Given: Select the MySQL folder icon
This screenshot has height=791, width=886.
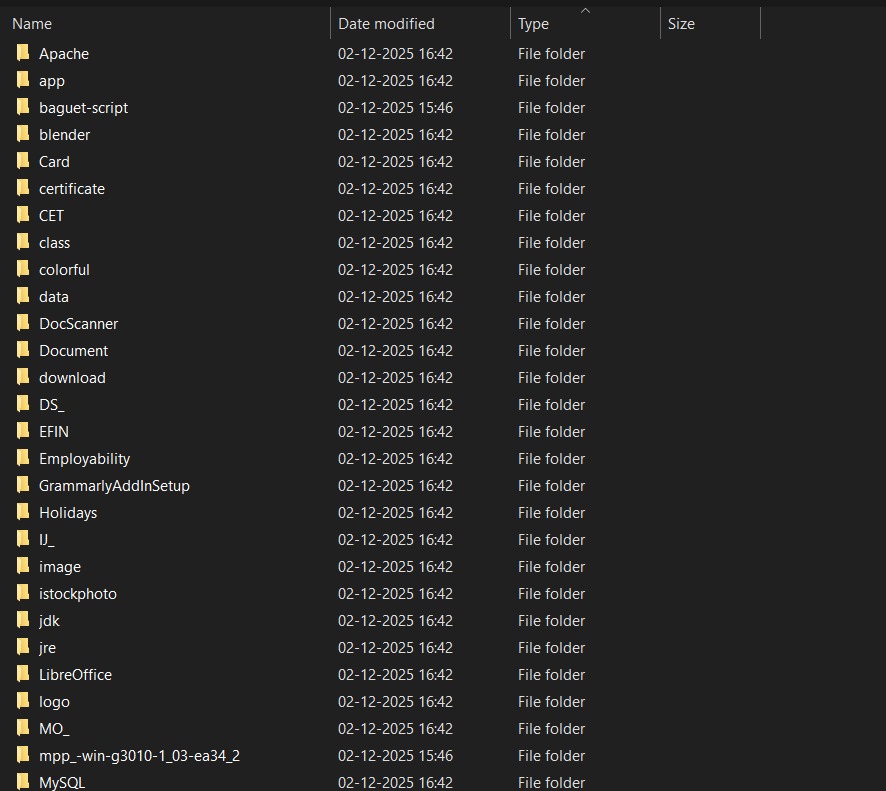Looking at the screenshot, I should coord(23,782).
